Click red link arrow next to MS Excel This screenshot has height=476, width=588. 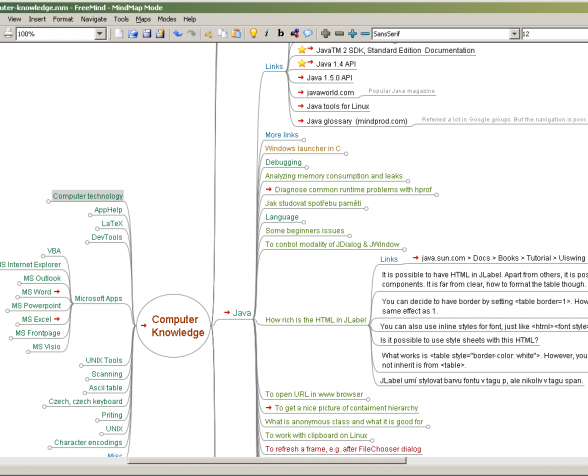[57, 319]
